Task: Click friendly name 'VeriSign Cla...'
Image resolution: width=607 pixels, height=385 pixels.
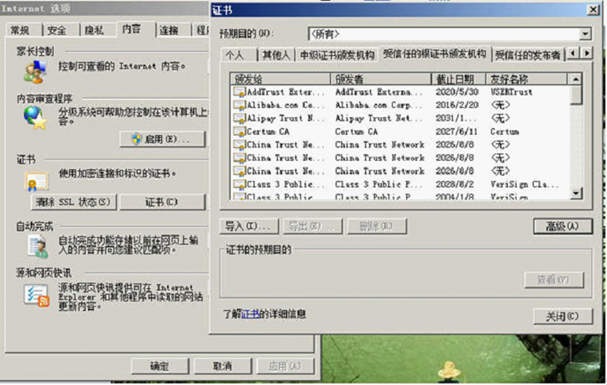Action: coord(525,184)
